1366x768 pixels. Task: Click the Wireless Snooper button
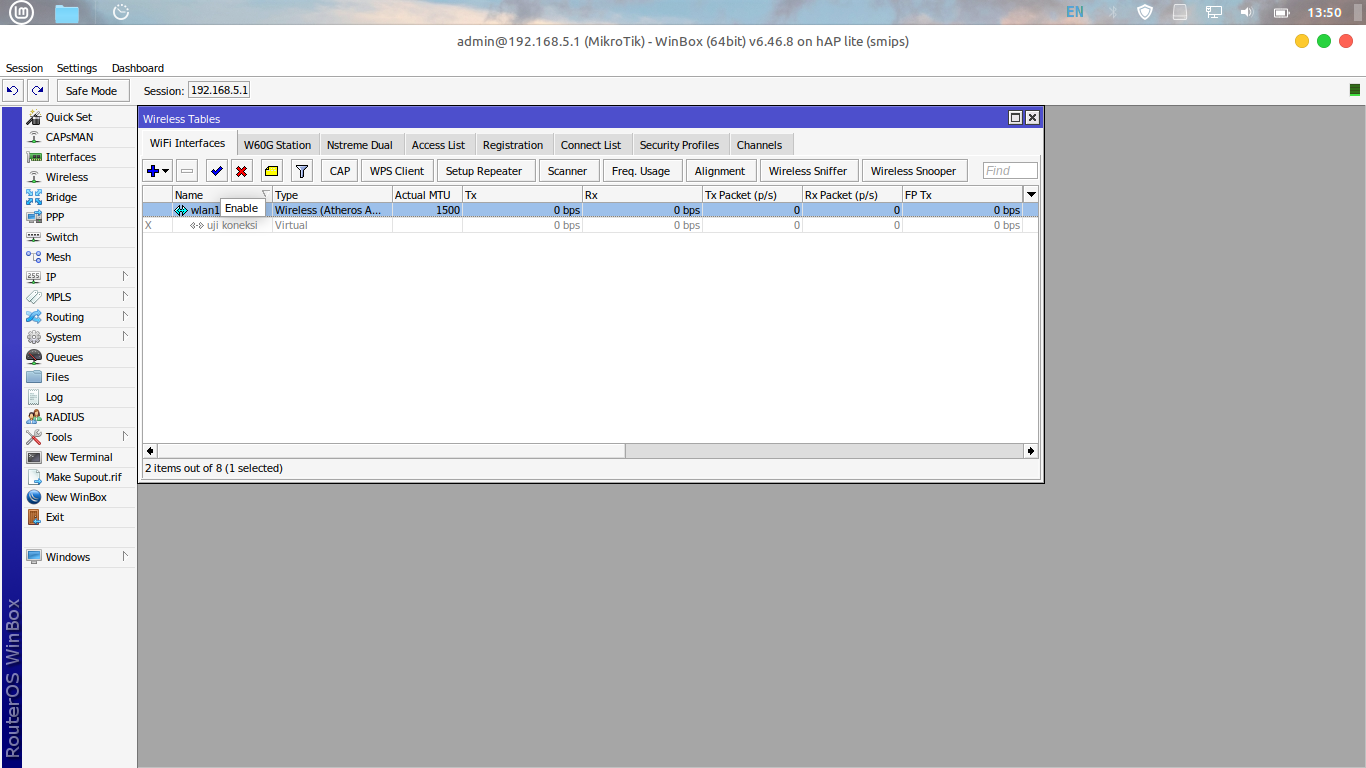click(x=914, y=171)
